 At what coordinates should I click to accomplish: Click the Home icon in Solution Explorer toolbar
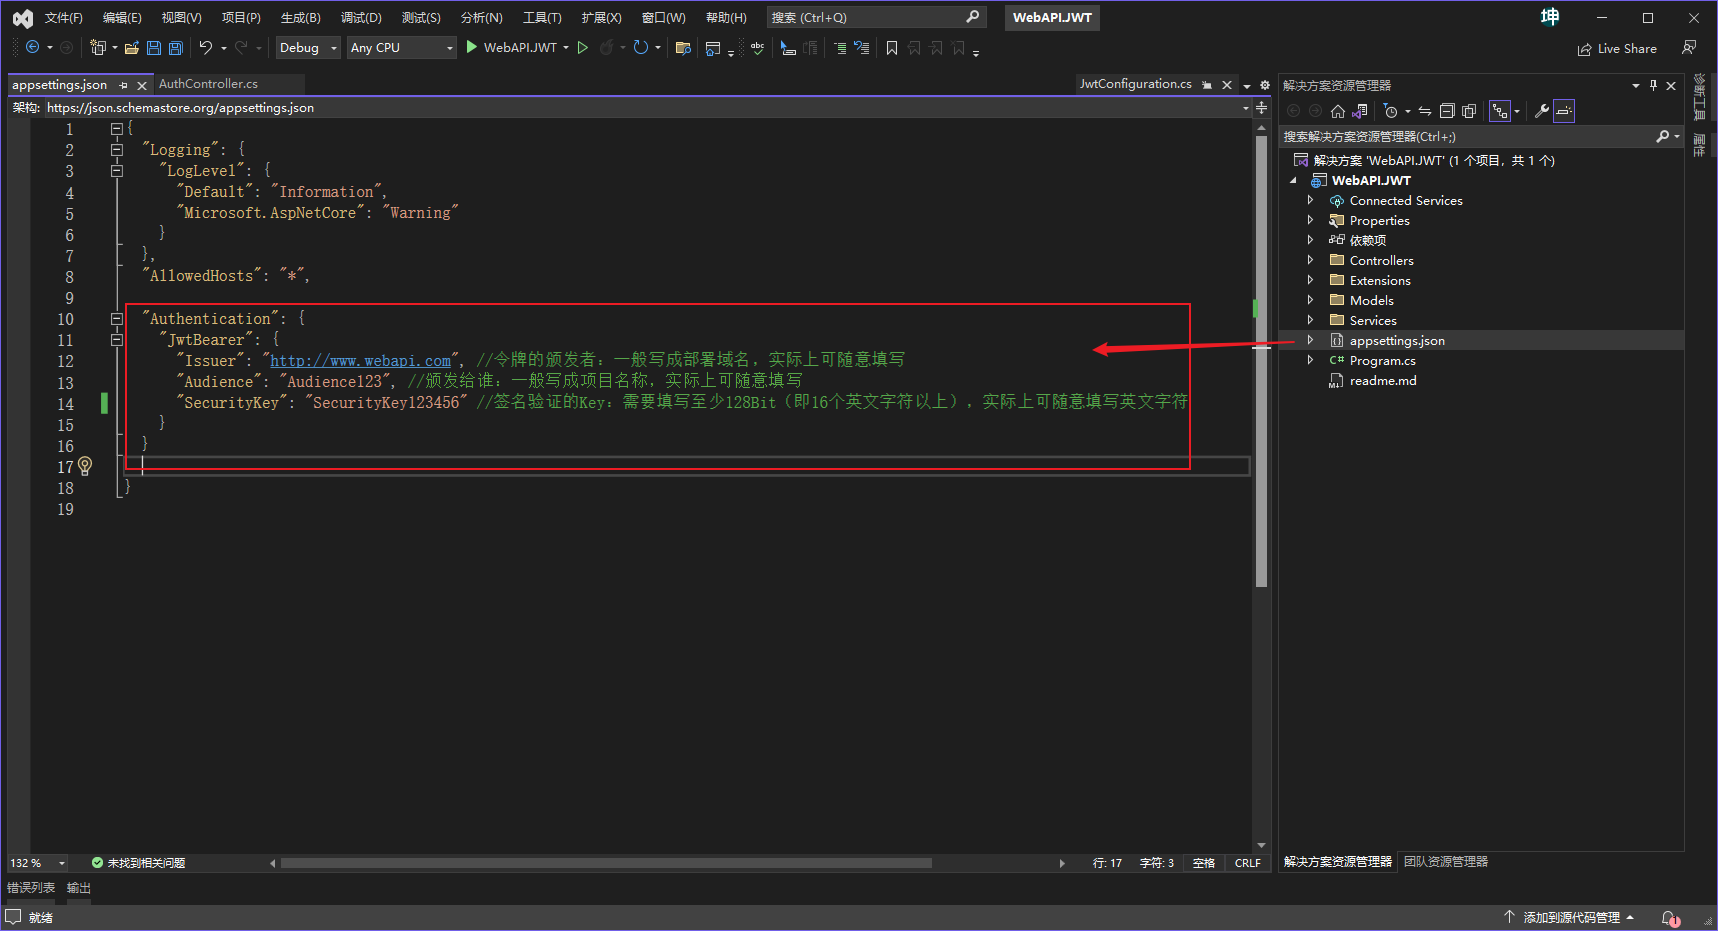pos(1338,111)
